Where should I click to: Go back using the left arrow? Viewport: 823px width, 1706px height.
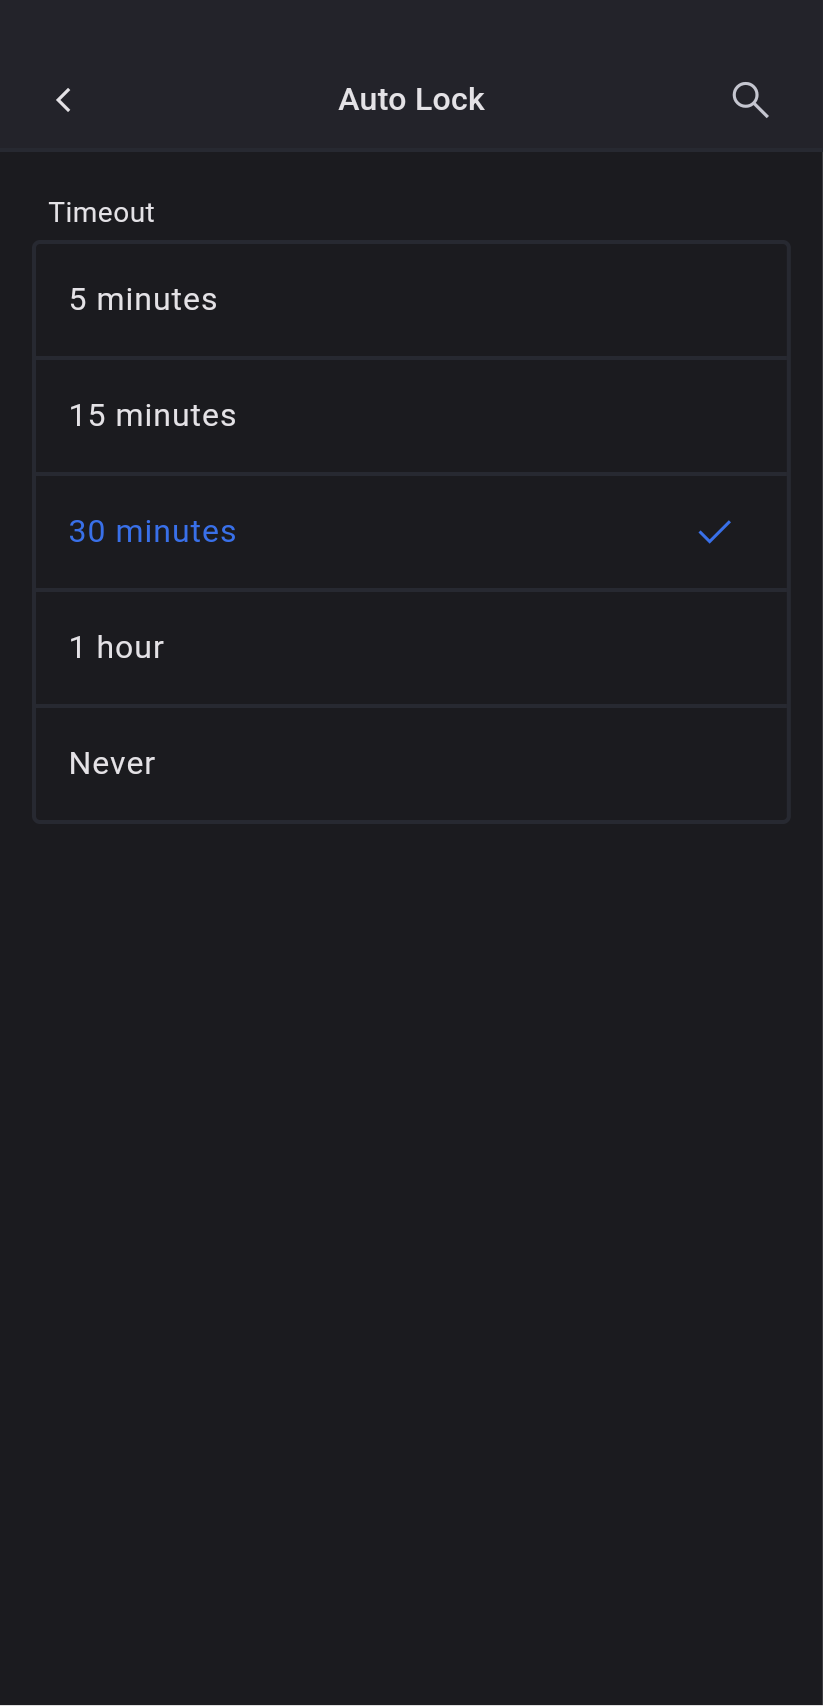coord(64,100)
